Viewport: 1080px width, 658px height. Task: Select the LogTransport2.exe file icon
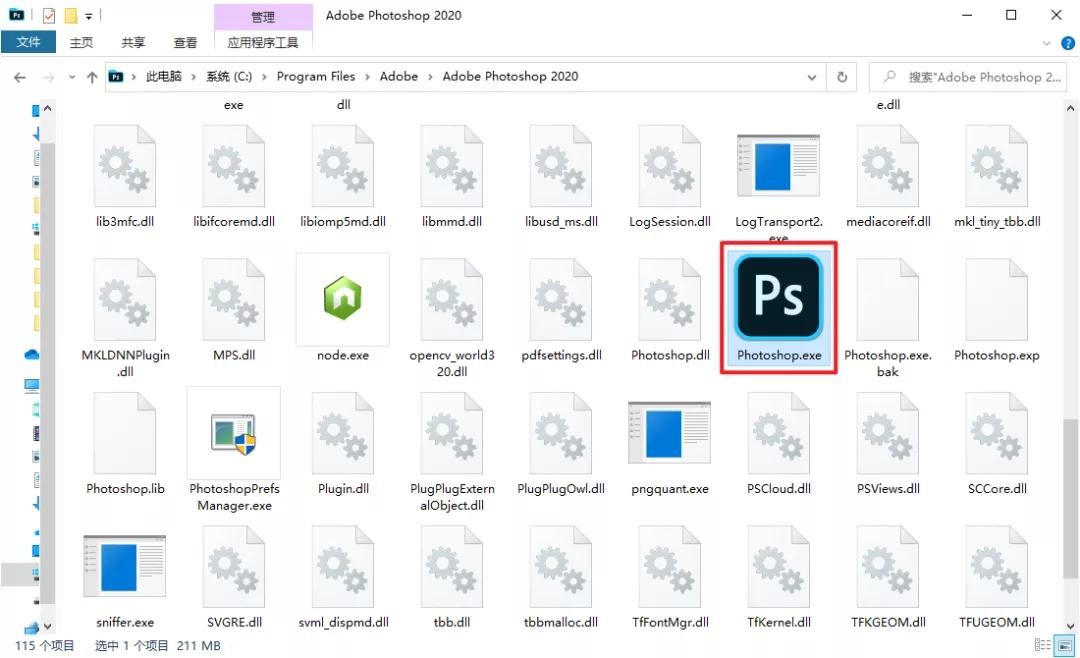click(778, 164)
